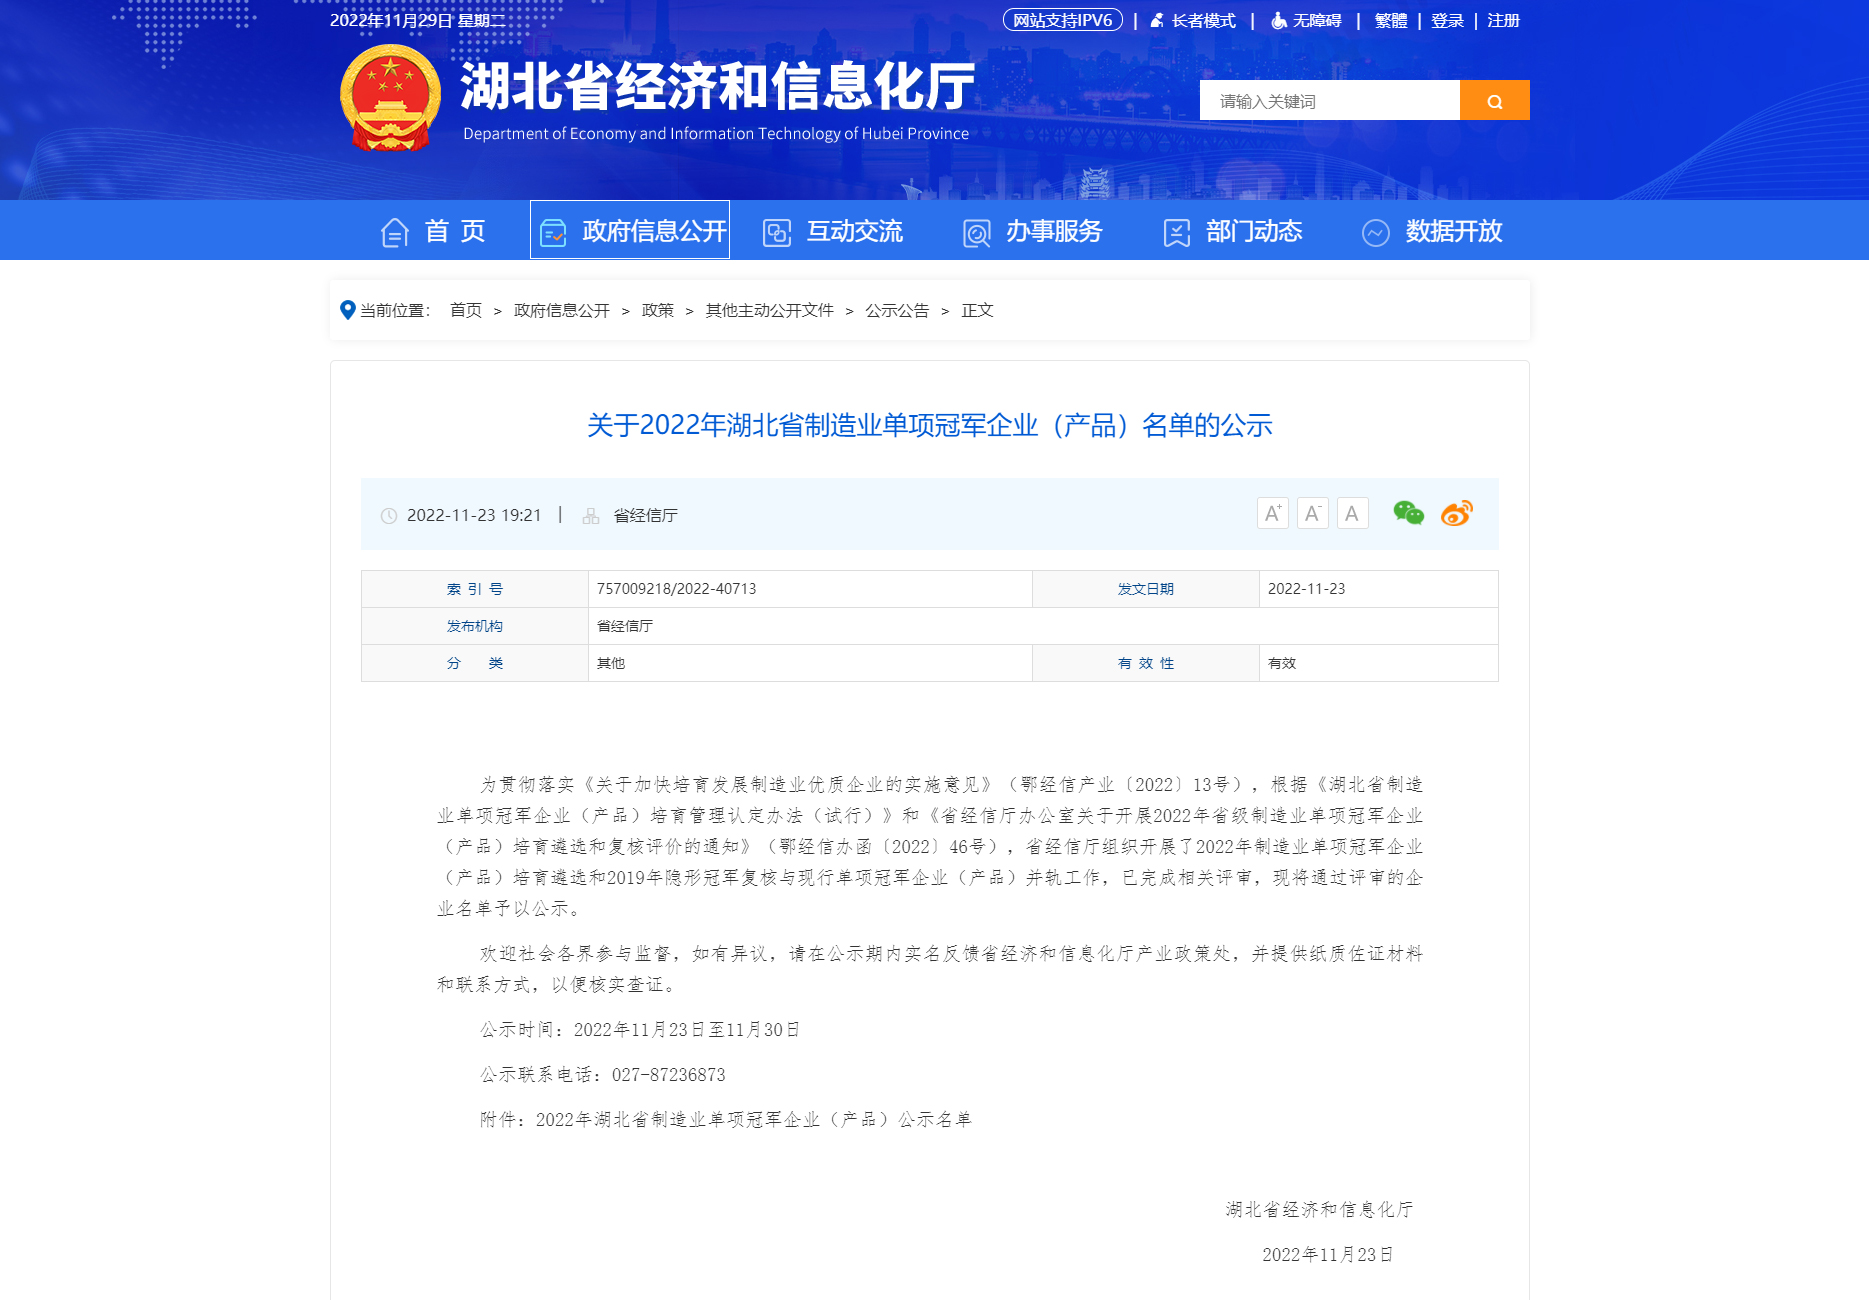
Task: Click the 公示时间 date range line
Action: coord(640,1029)
